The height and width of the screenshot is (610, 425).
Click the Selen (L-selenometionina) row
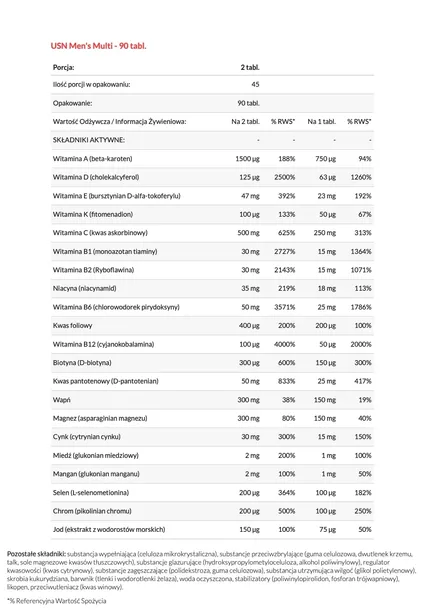pyautogui.click(x=212, y=493)
